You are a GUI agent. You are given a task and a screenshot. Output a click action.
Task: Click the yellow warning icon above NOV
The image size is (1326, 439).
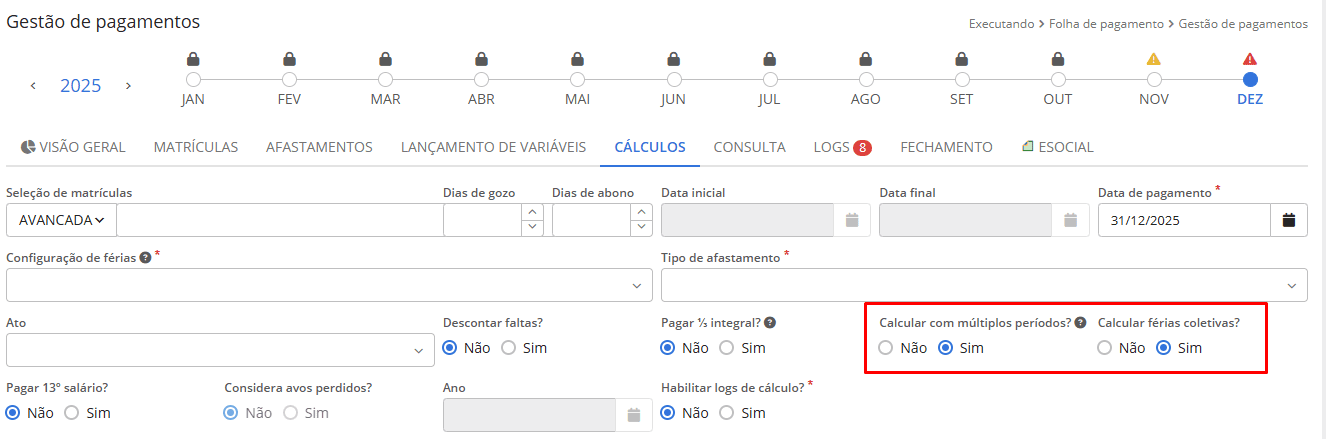(1153, 58)
